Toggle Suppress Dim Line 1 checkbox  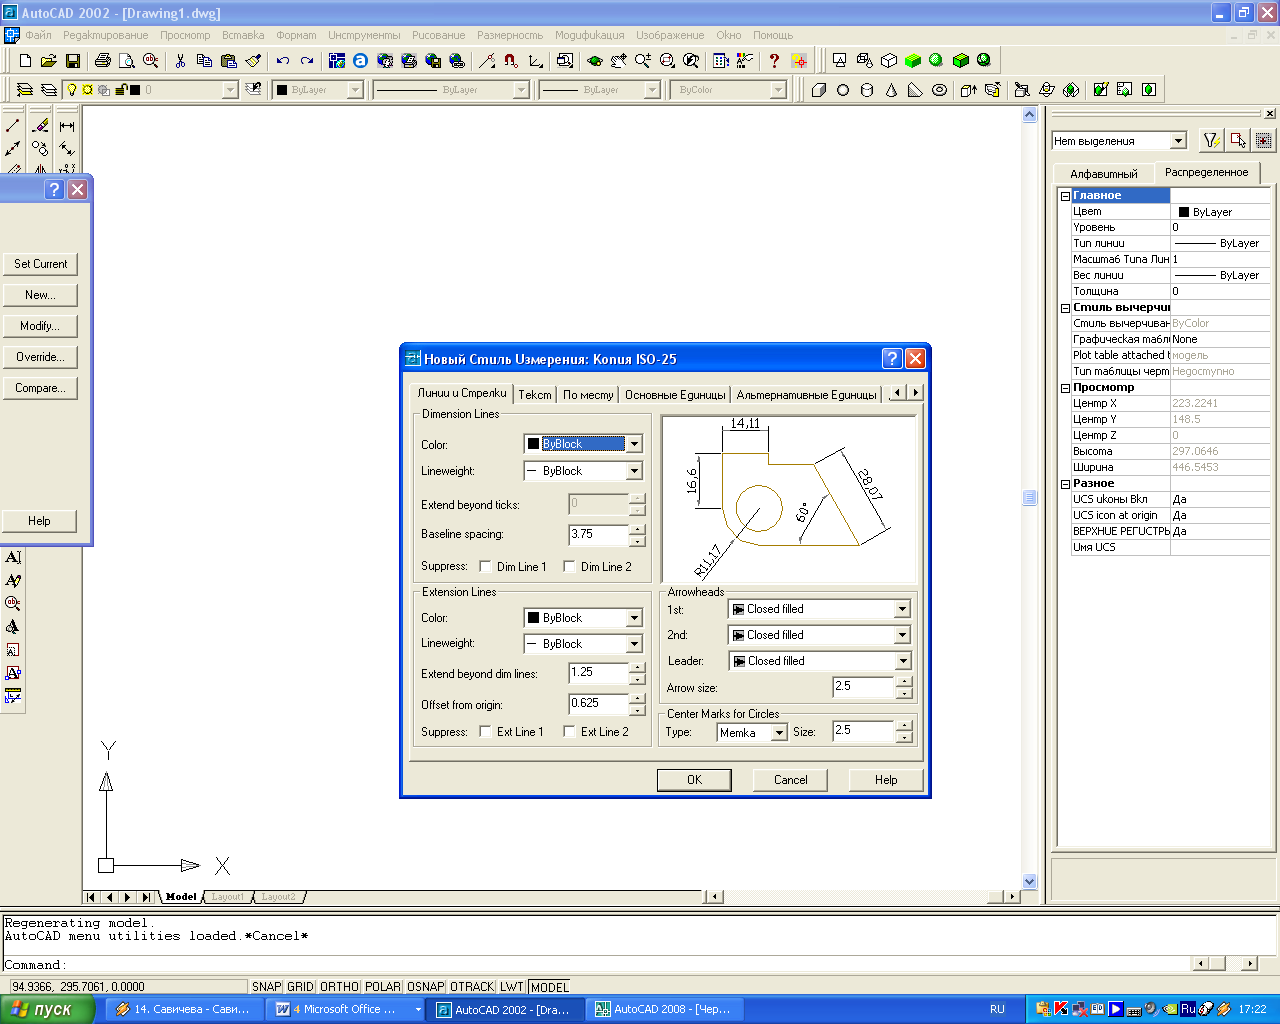tap(485, 567)
